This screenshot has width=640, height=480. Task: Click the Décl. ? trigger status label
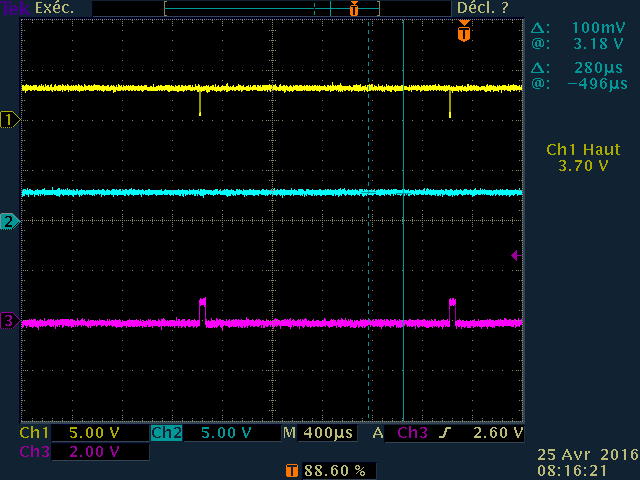tap(483, 8)
